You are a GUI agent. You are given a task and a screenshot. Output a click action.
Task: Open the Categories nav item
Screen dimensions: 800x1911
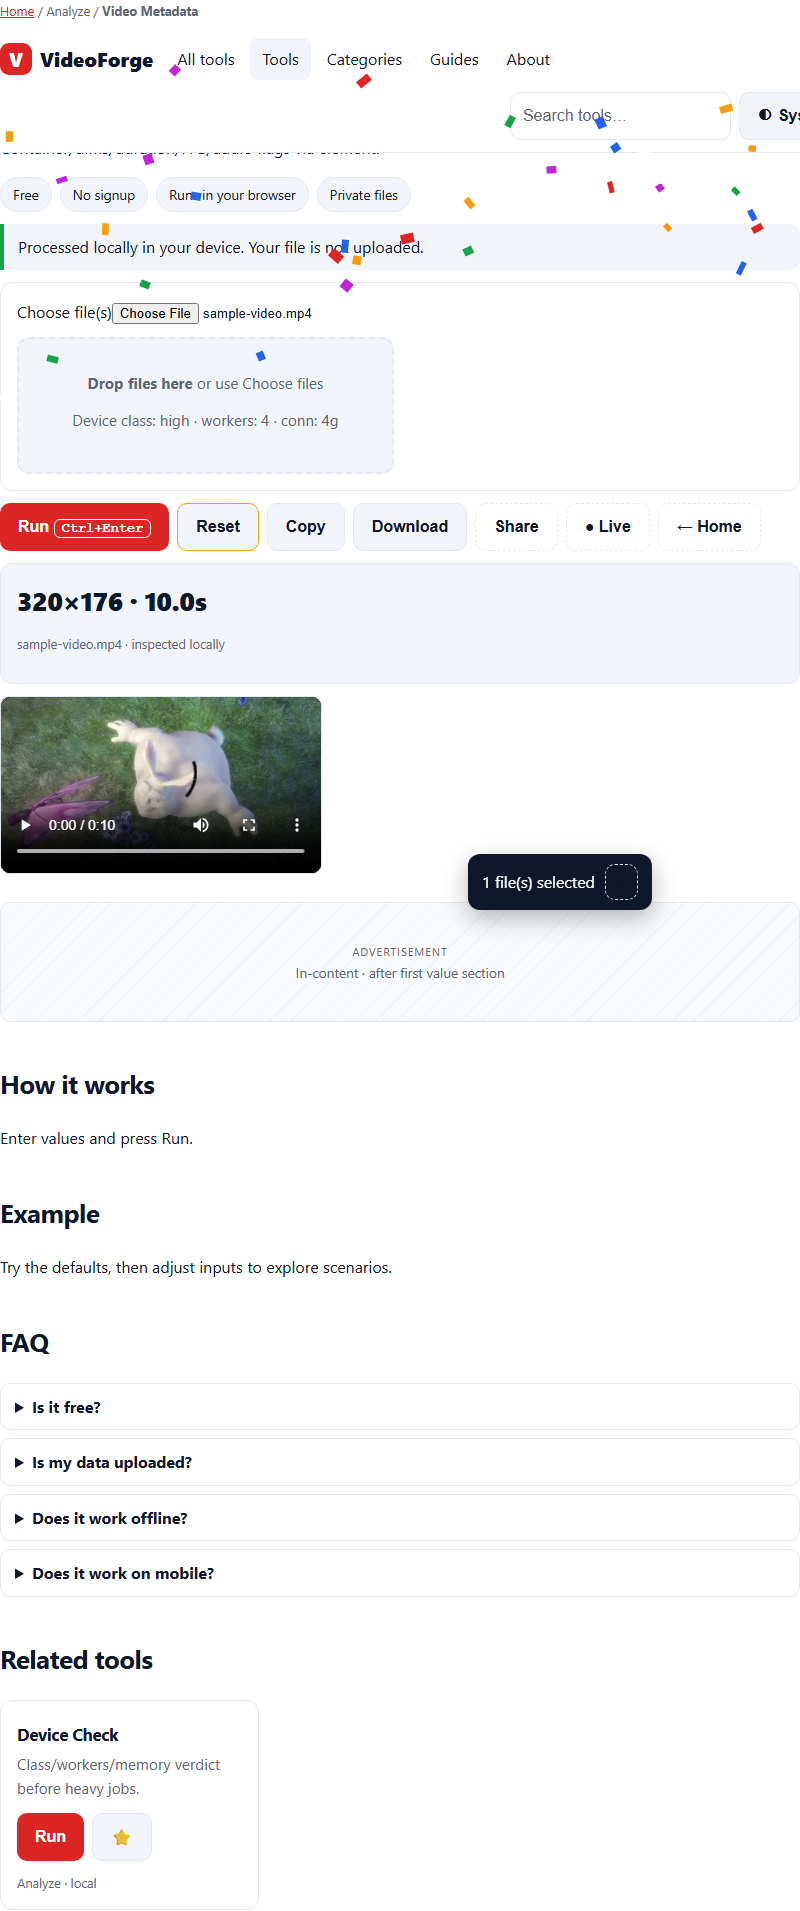[364, 60]
